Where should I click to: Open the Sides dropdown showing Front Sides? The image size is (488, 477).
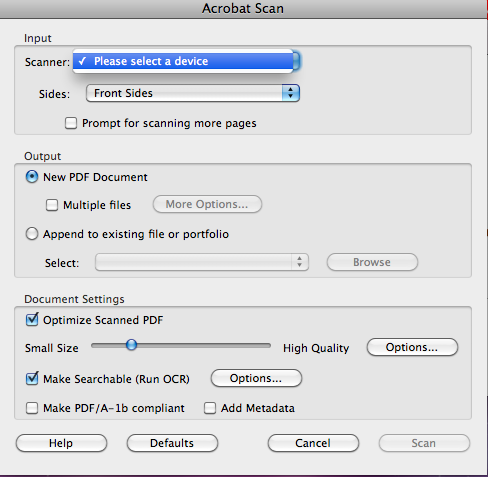[193, 93]
